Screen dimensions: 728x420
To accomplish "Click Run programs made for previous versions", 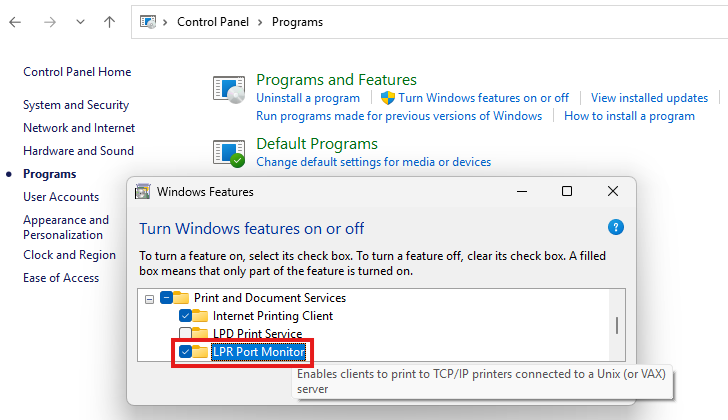I will pyautogui.click(x=399, y=116).
